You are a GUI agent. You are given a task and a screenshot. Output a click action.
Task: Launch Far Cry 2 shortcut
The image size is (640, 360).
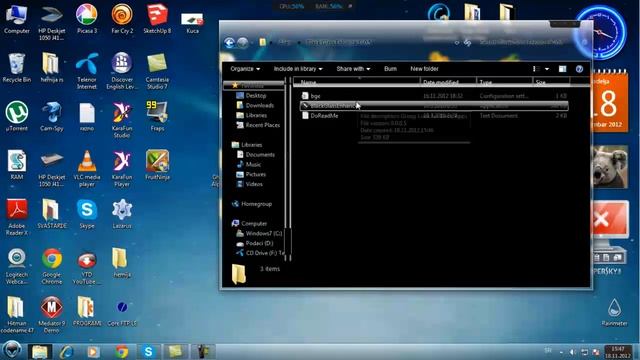(x=122, y=20)
